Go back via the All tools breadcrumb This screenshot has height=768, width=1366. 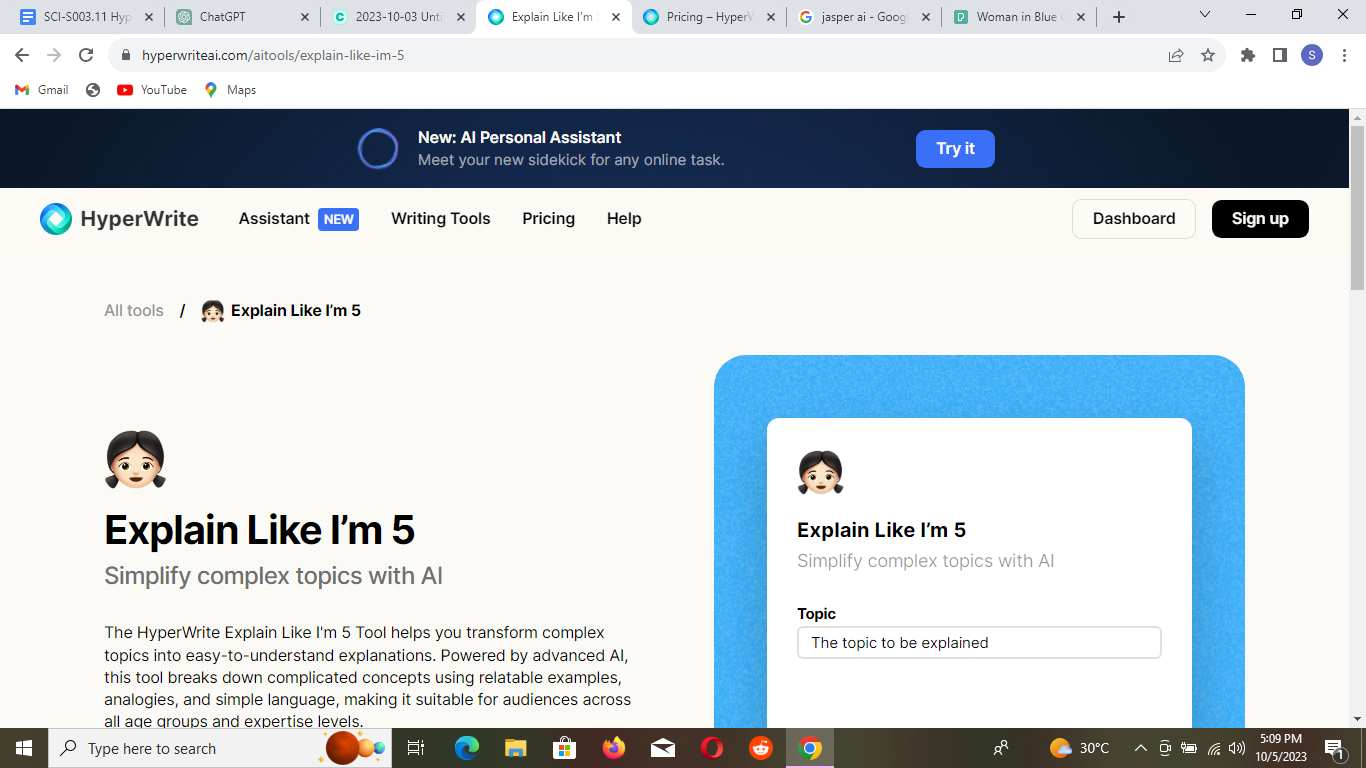pyautogui.click(x=133, y=310)
